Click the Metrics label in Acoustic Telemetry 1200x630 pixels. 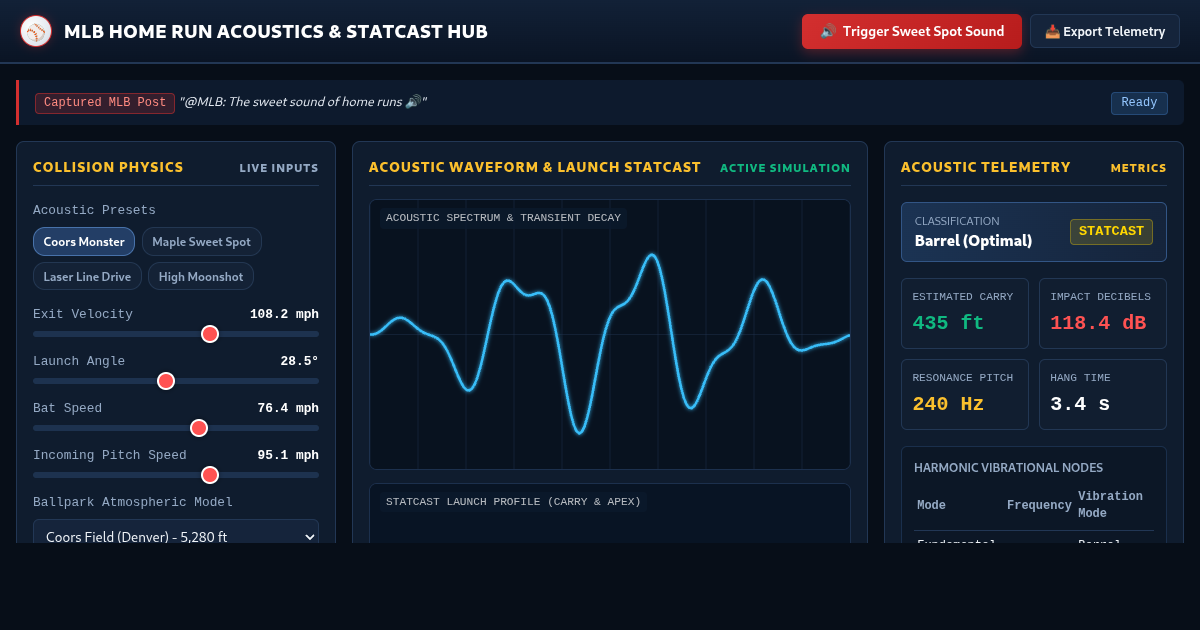tap(1139, 168)
